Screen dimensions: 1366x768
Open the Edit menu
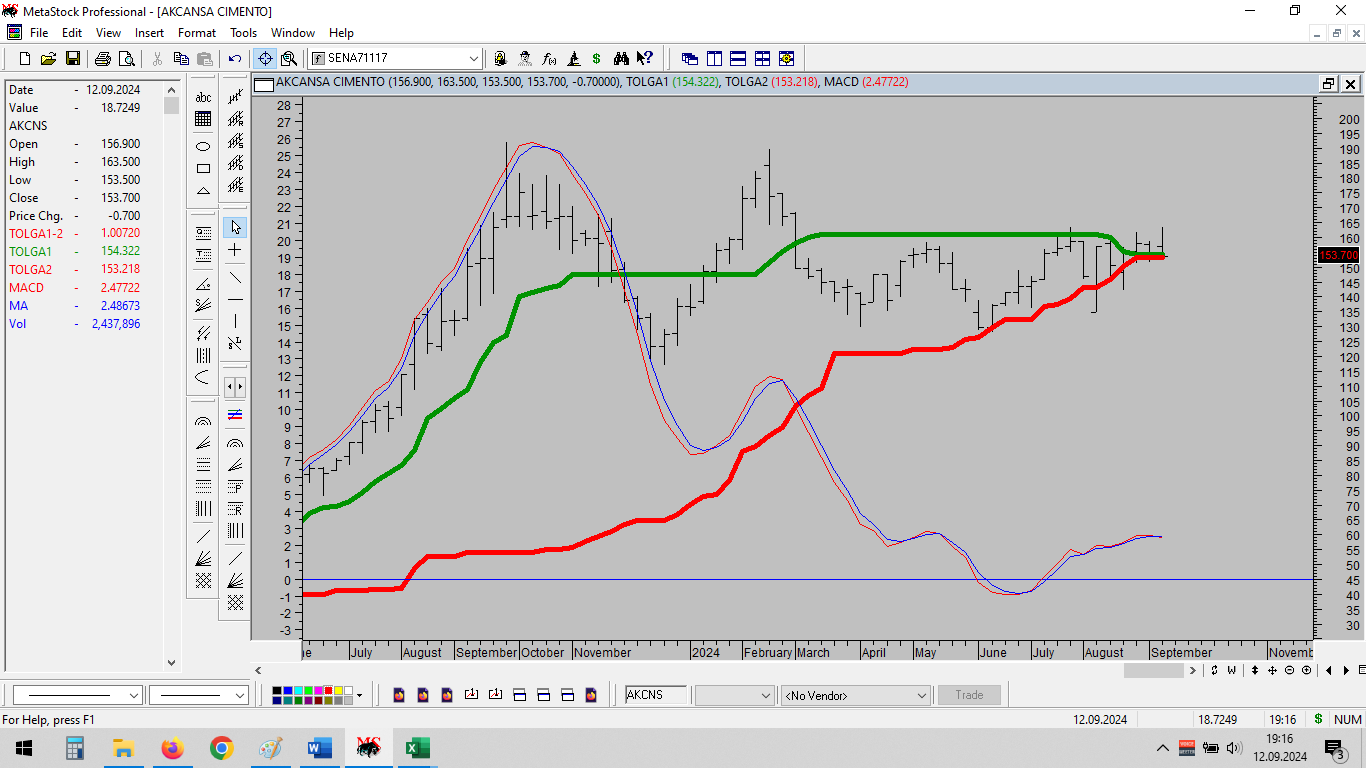(x=72, y=33)
